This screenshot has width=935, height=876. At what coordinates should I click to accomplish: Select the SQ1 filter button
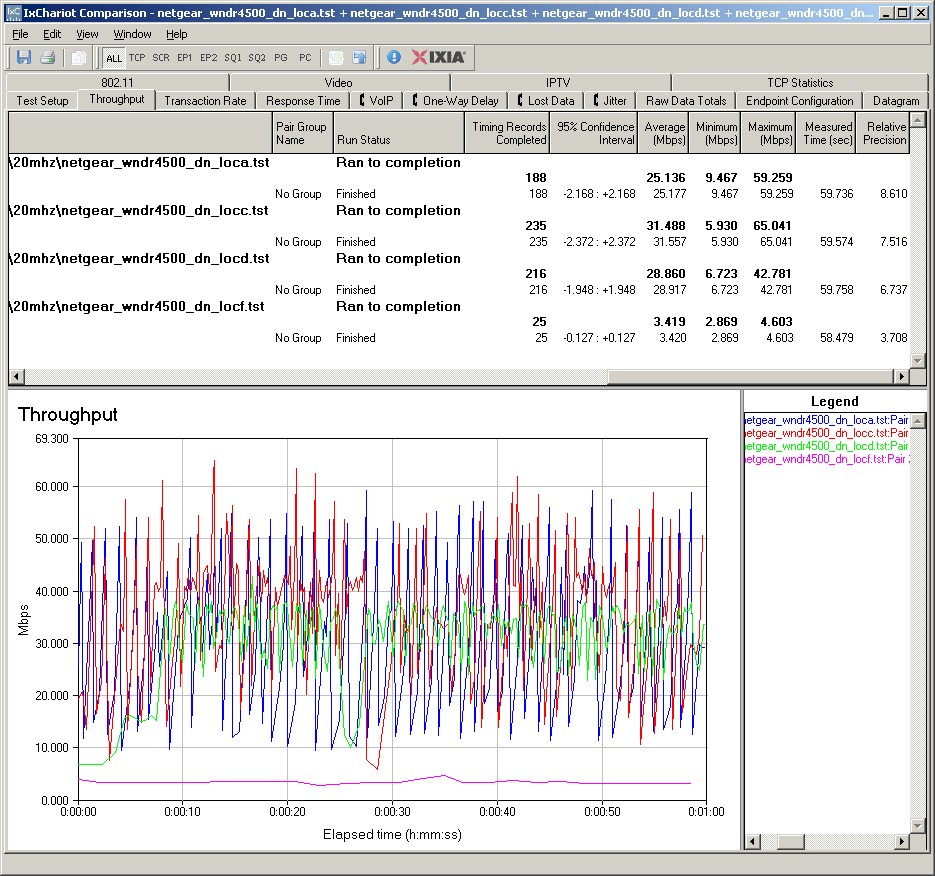point(233,58)
